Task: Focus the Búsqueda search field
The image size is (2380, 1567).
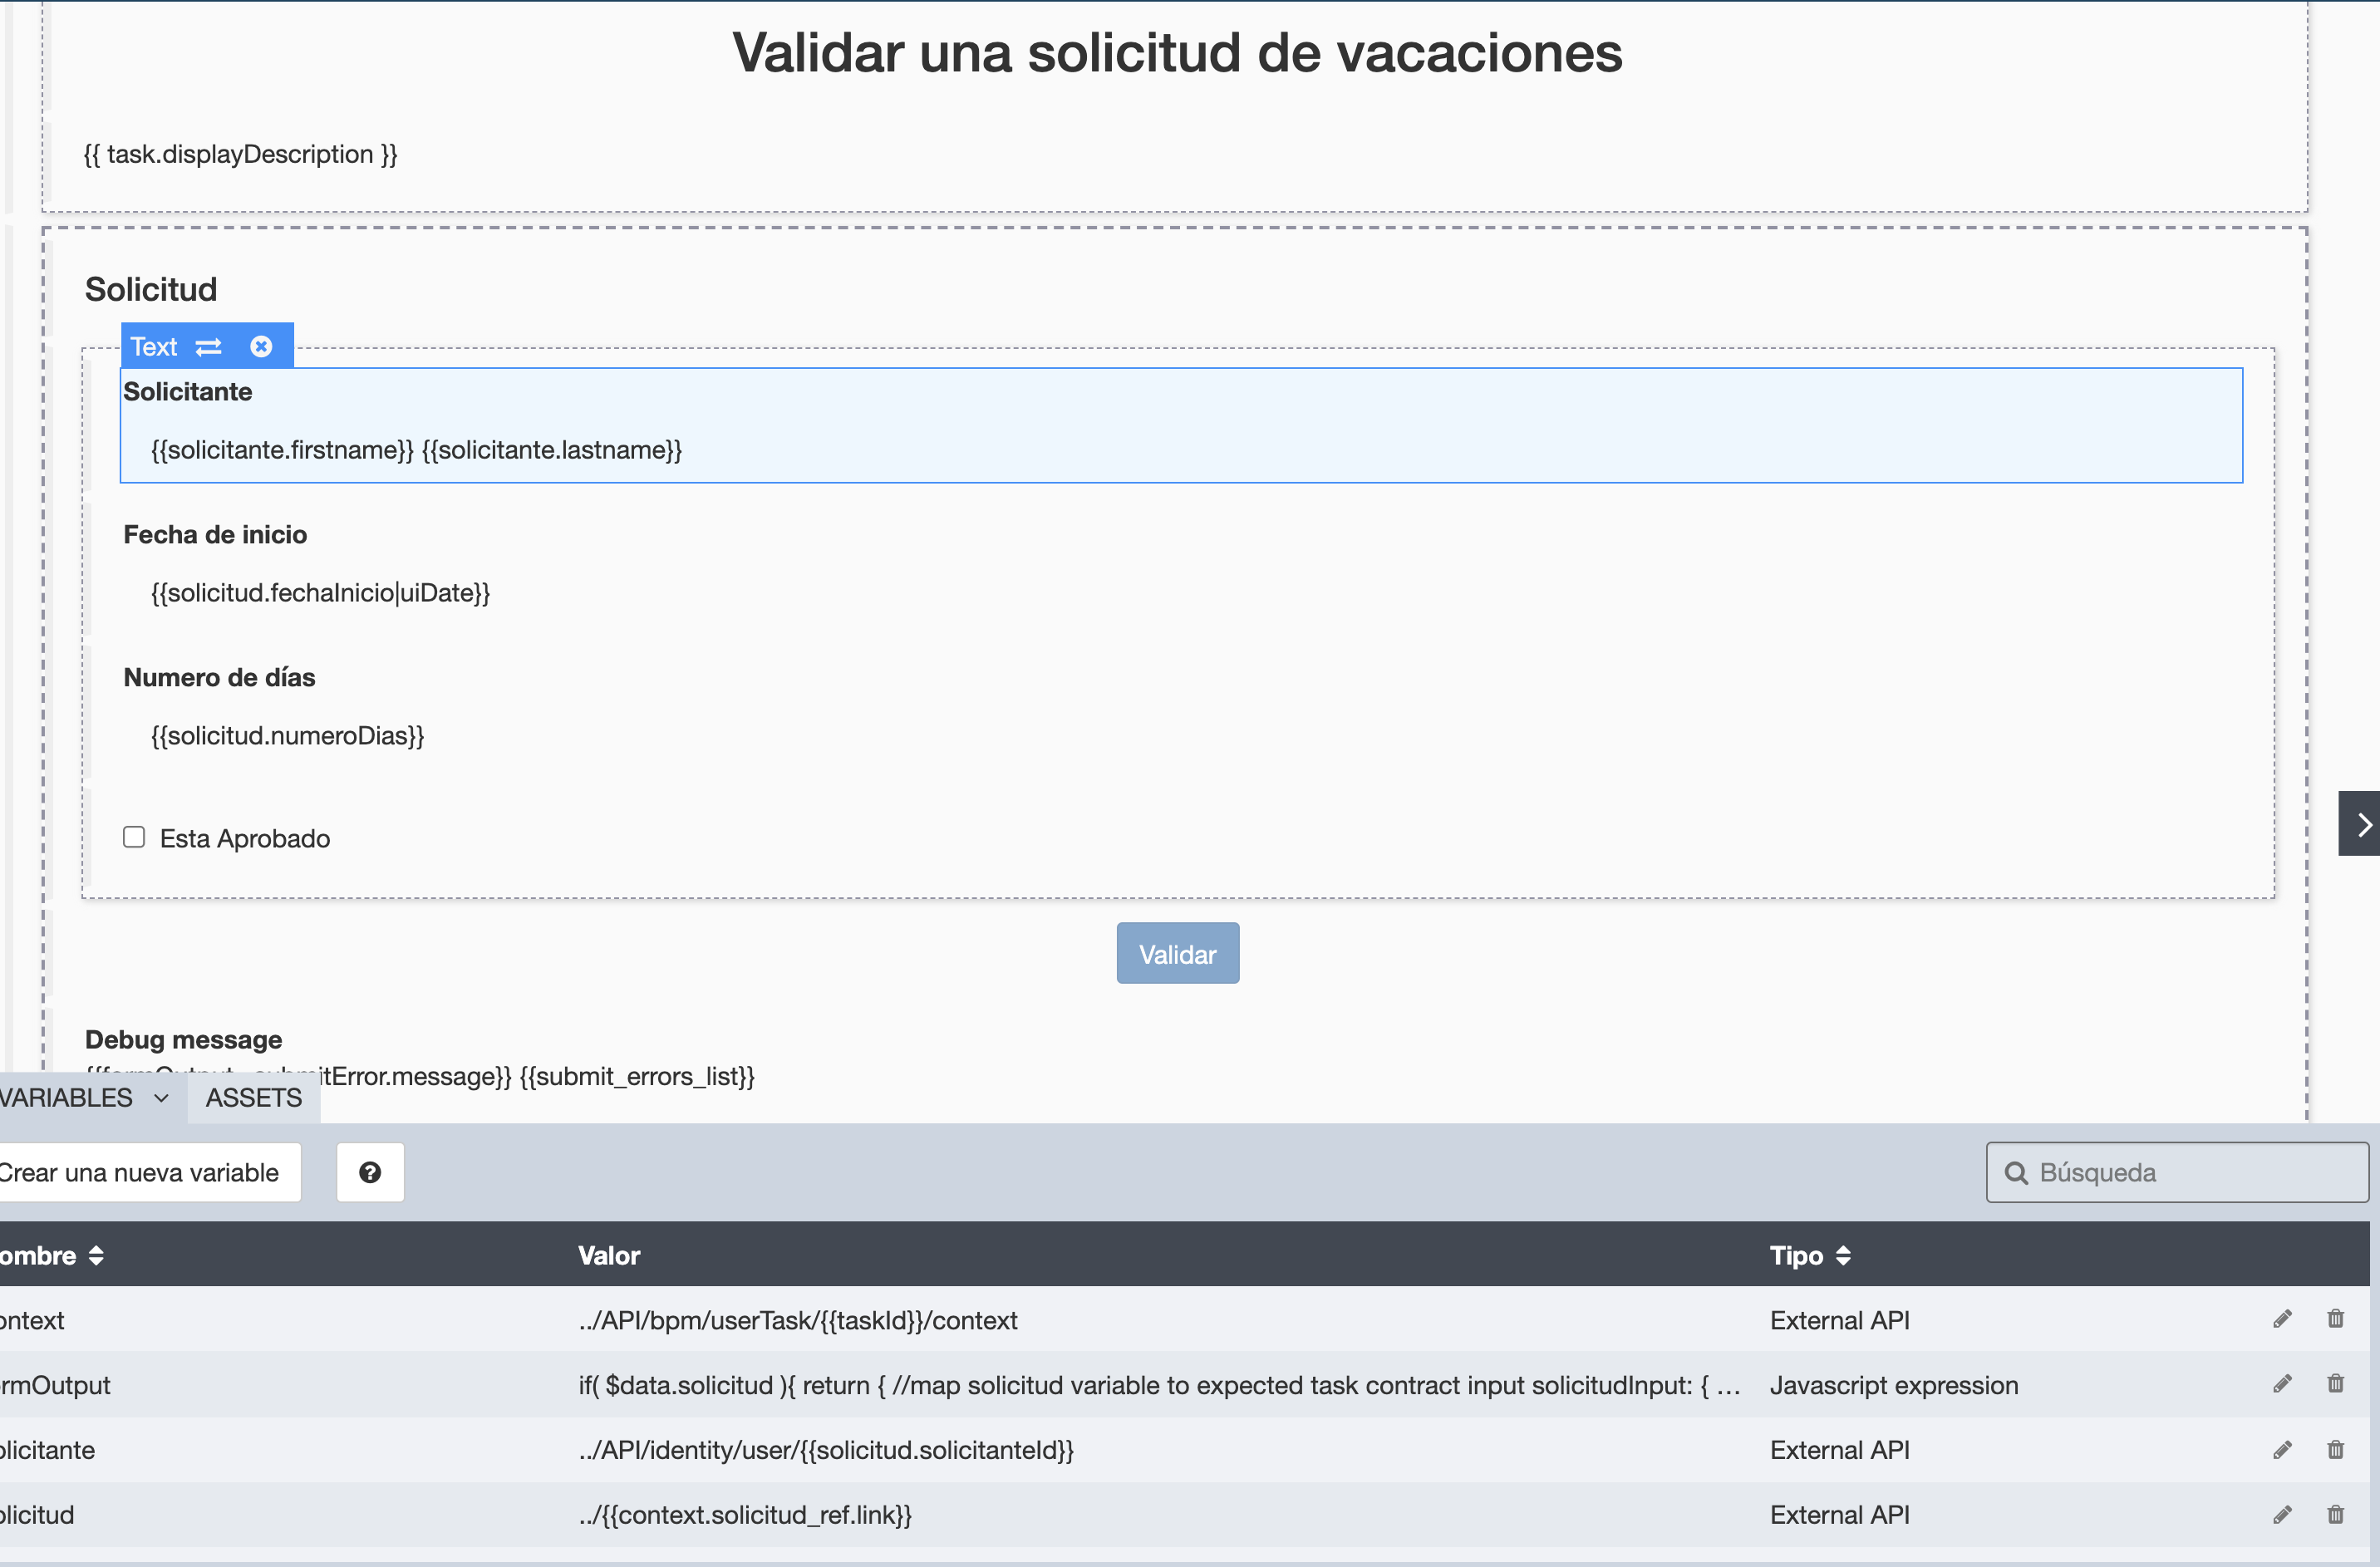Action: click(x=2177, y=1172)
